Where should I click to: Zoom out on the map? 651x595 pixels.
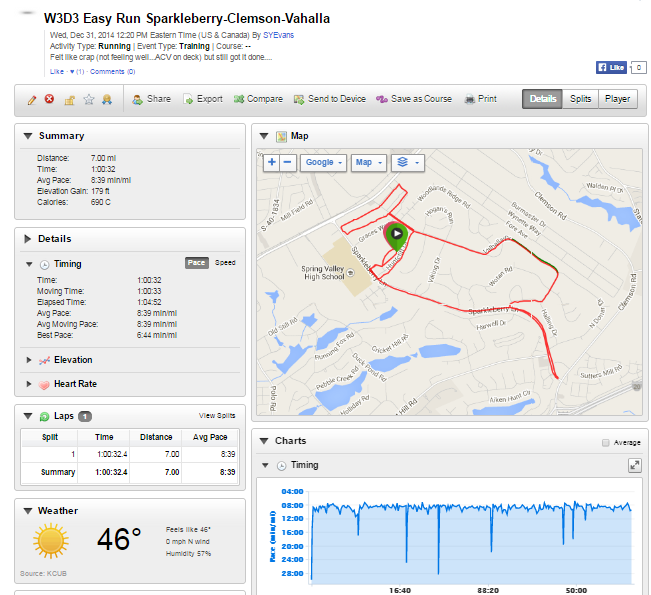(287, 162)
